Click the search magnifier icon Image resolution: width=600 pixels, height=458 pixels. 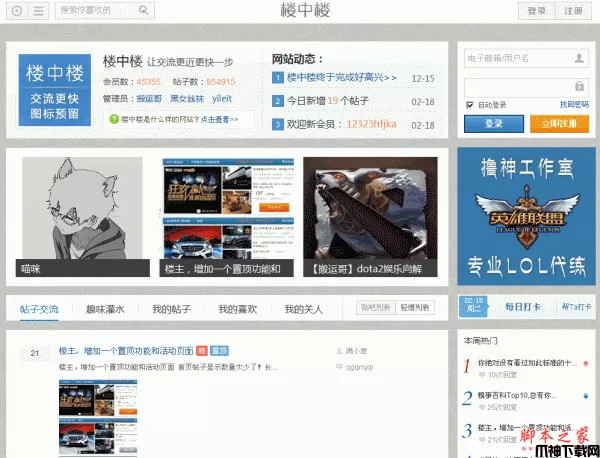145,11
